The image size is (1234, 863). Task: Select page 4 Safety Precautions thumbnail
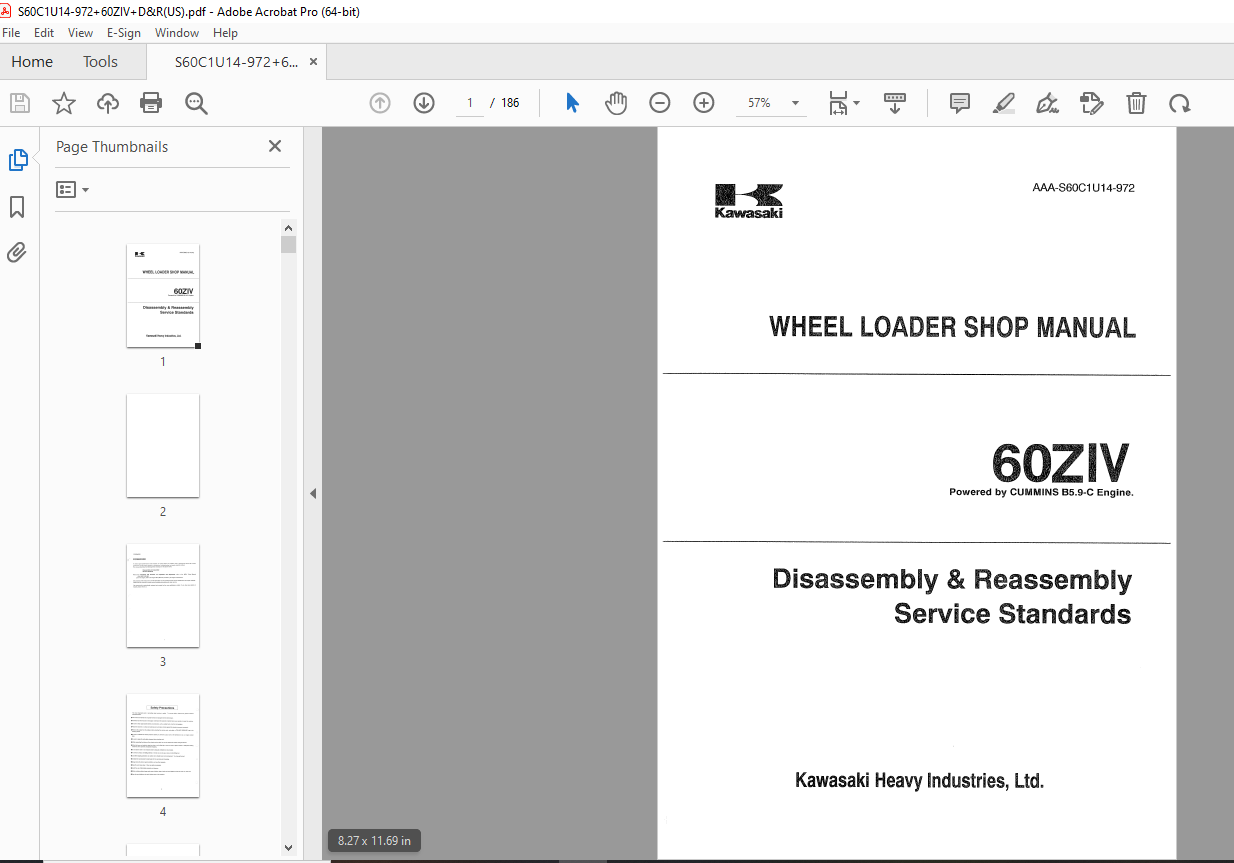pos(163,745)
